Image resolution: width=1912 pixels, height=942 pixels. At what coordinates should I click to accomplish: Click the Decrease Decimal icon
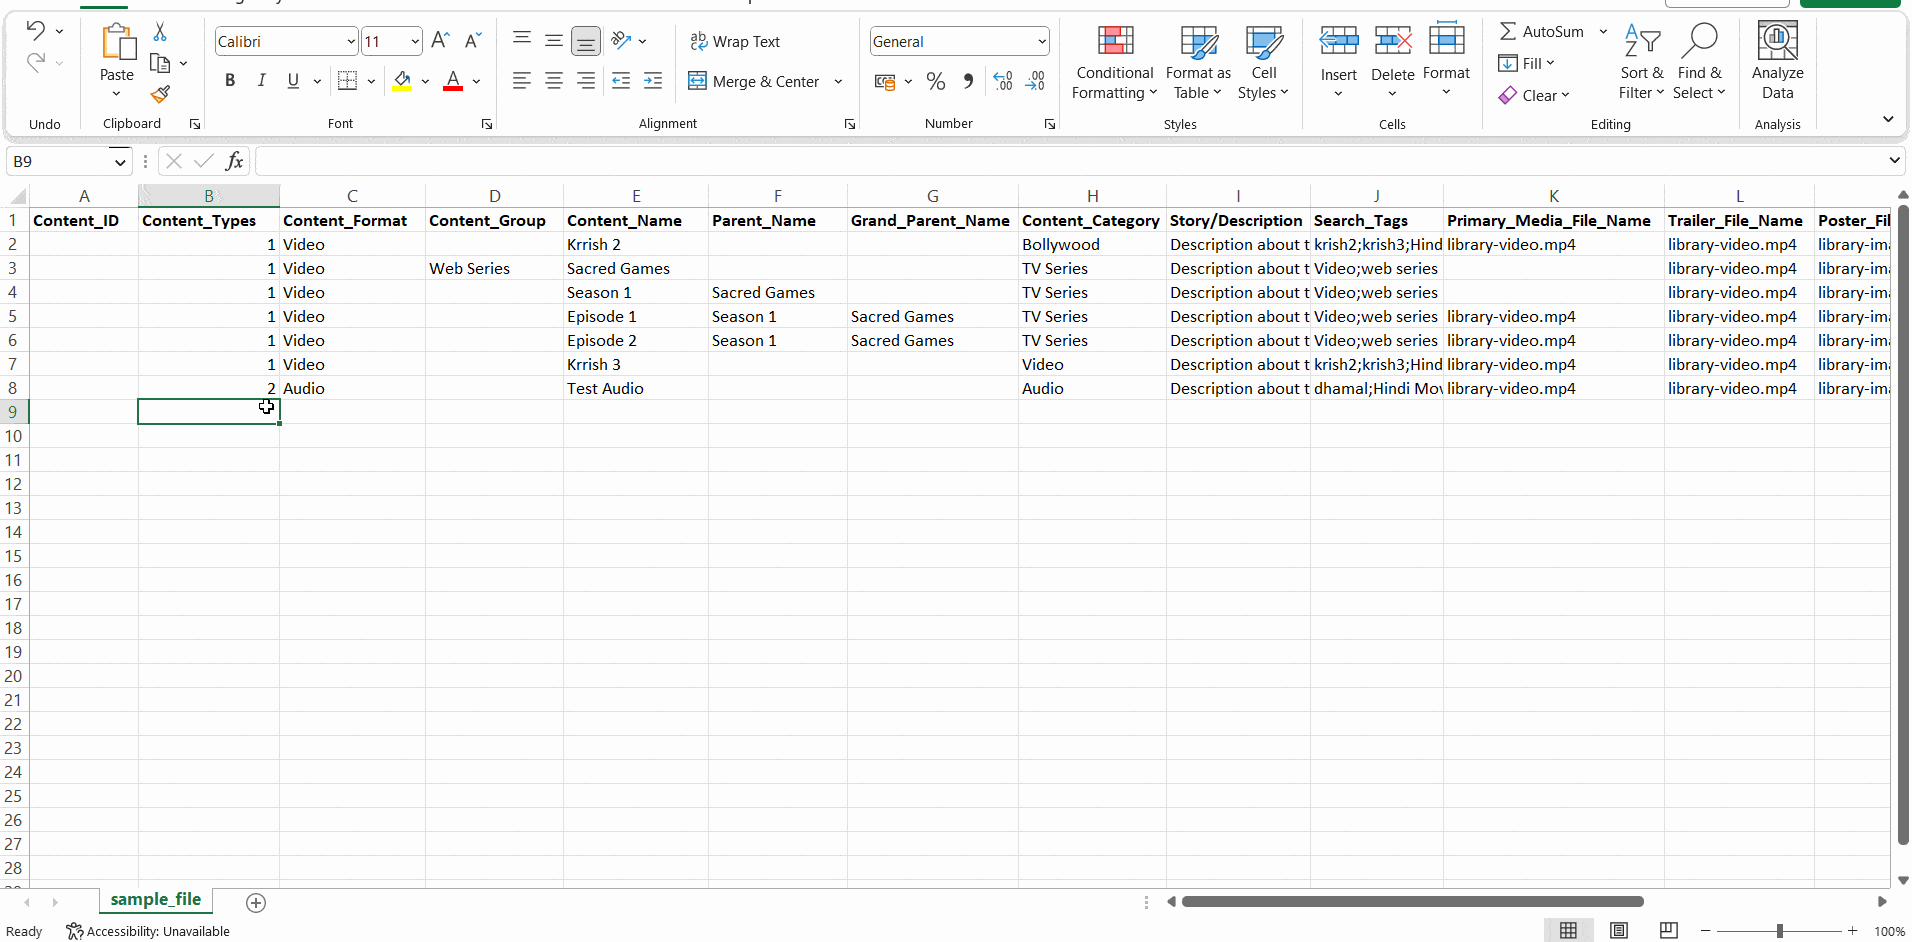(1035, 81)
